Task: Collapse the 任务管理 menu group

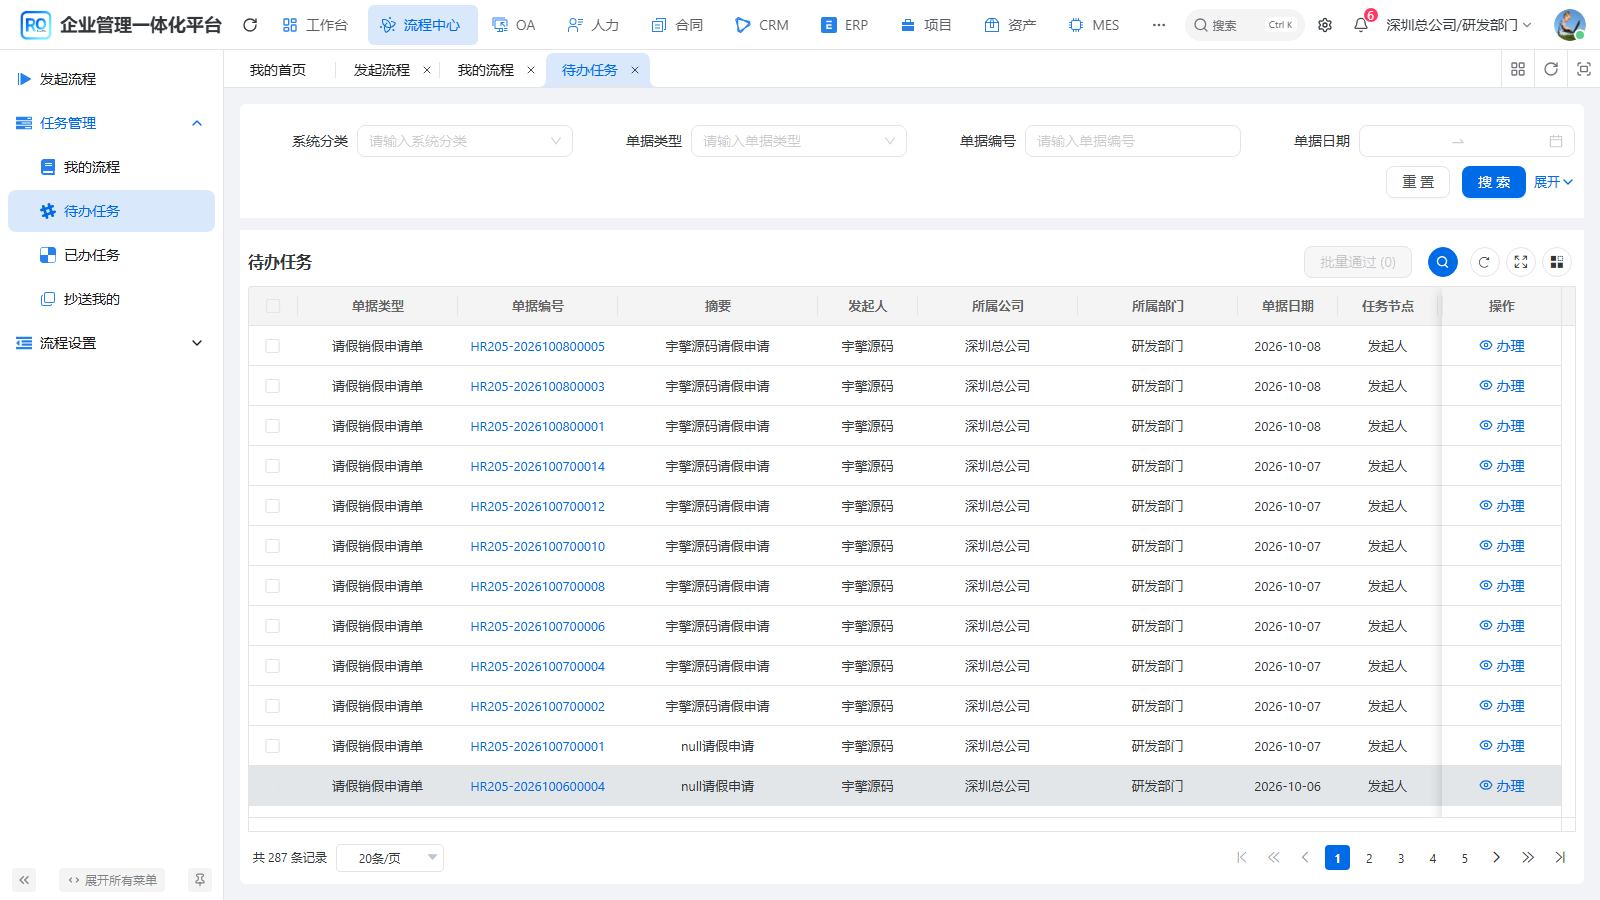Action: coord(111,123)
